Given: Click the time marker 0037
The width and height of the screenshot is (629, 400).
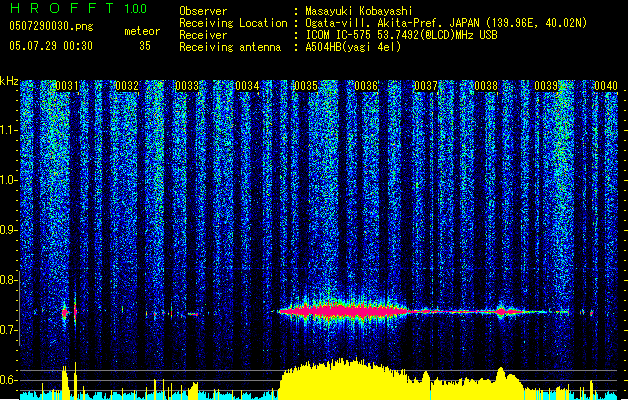Looking at the screenshot, I should [x=426, y=86].
